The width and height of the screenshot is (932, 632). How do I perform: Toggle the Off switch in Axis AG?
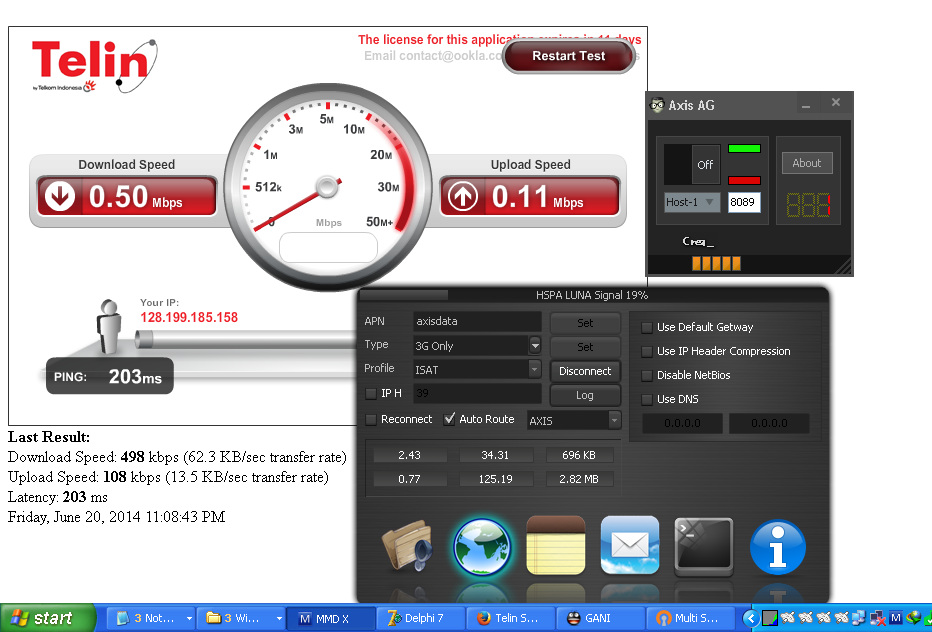[x=692, y=165]
